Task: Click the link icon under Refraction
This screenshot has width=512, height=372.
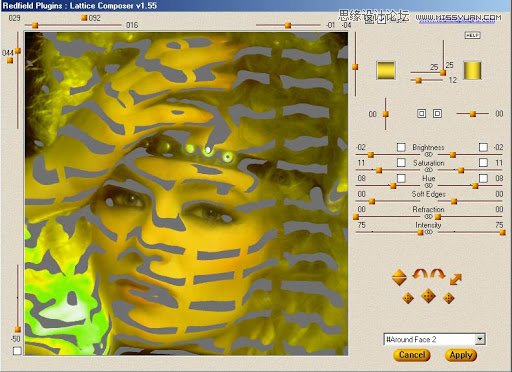Action: 429,217
